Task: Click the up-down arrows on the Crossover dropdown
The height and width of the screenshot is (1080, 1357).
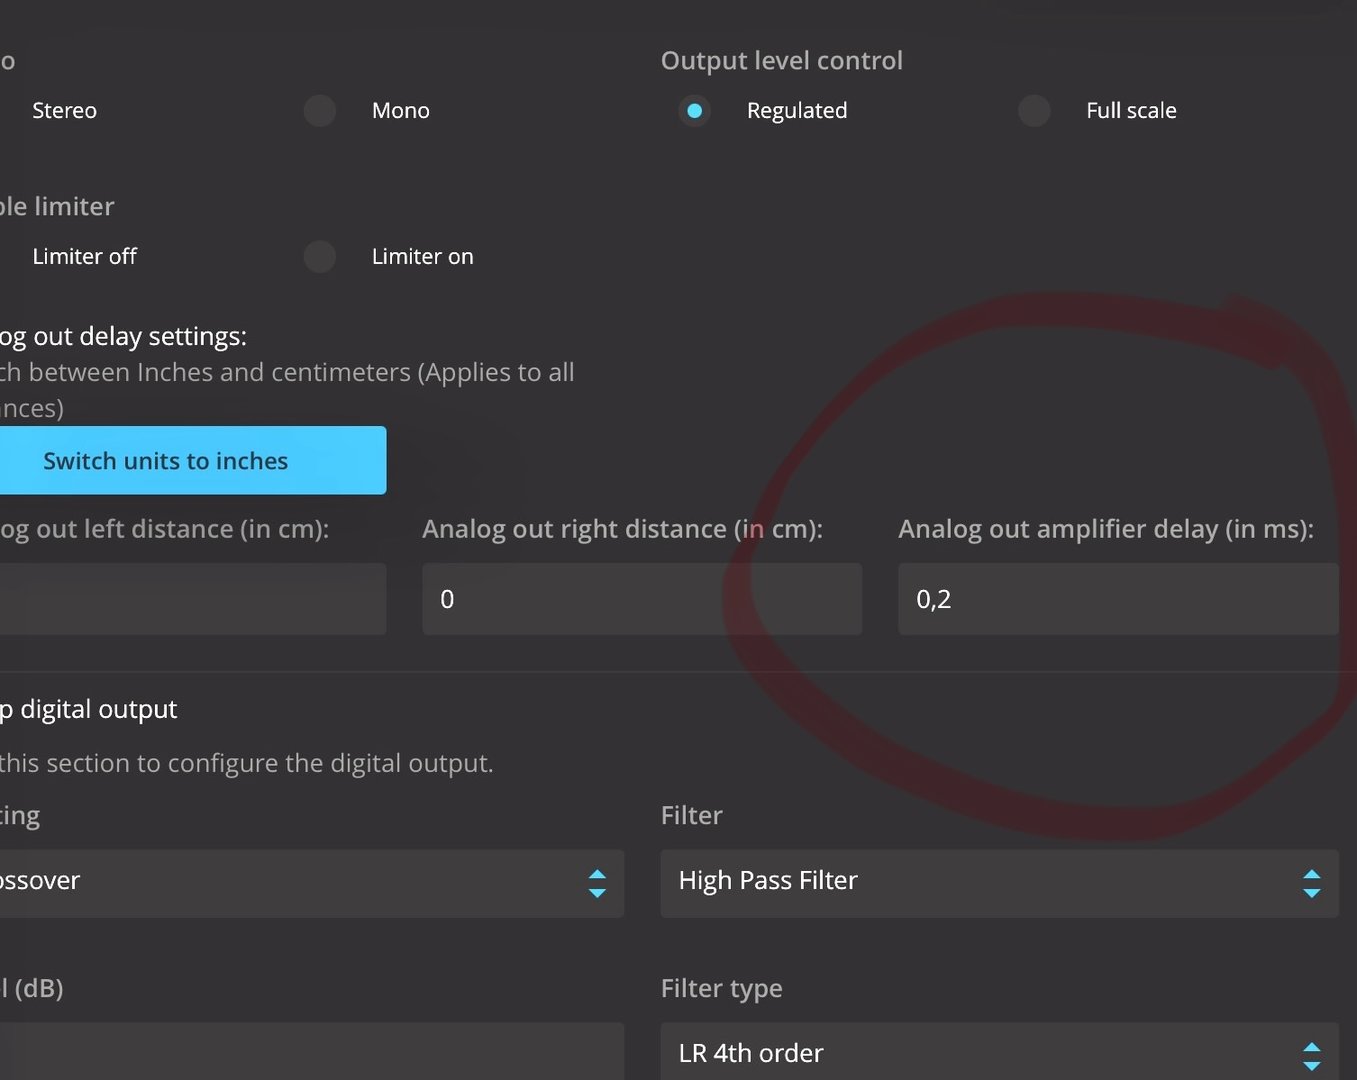Action: (597, 883)
